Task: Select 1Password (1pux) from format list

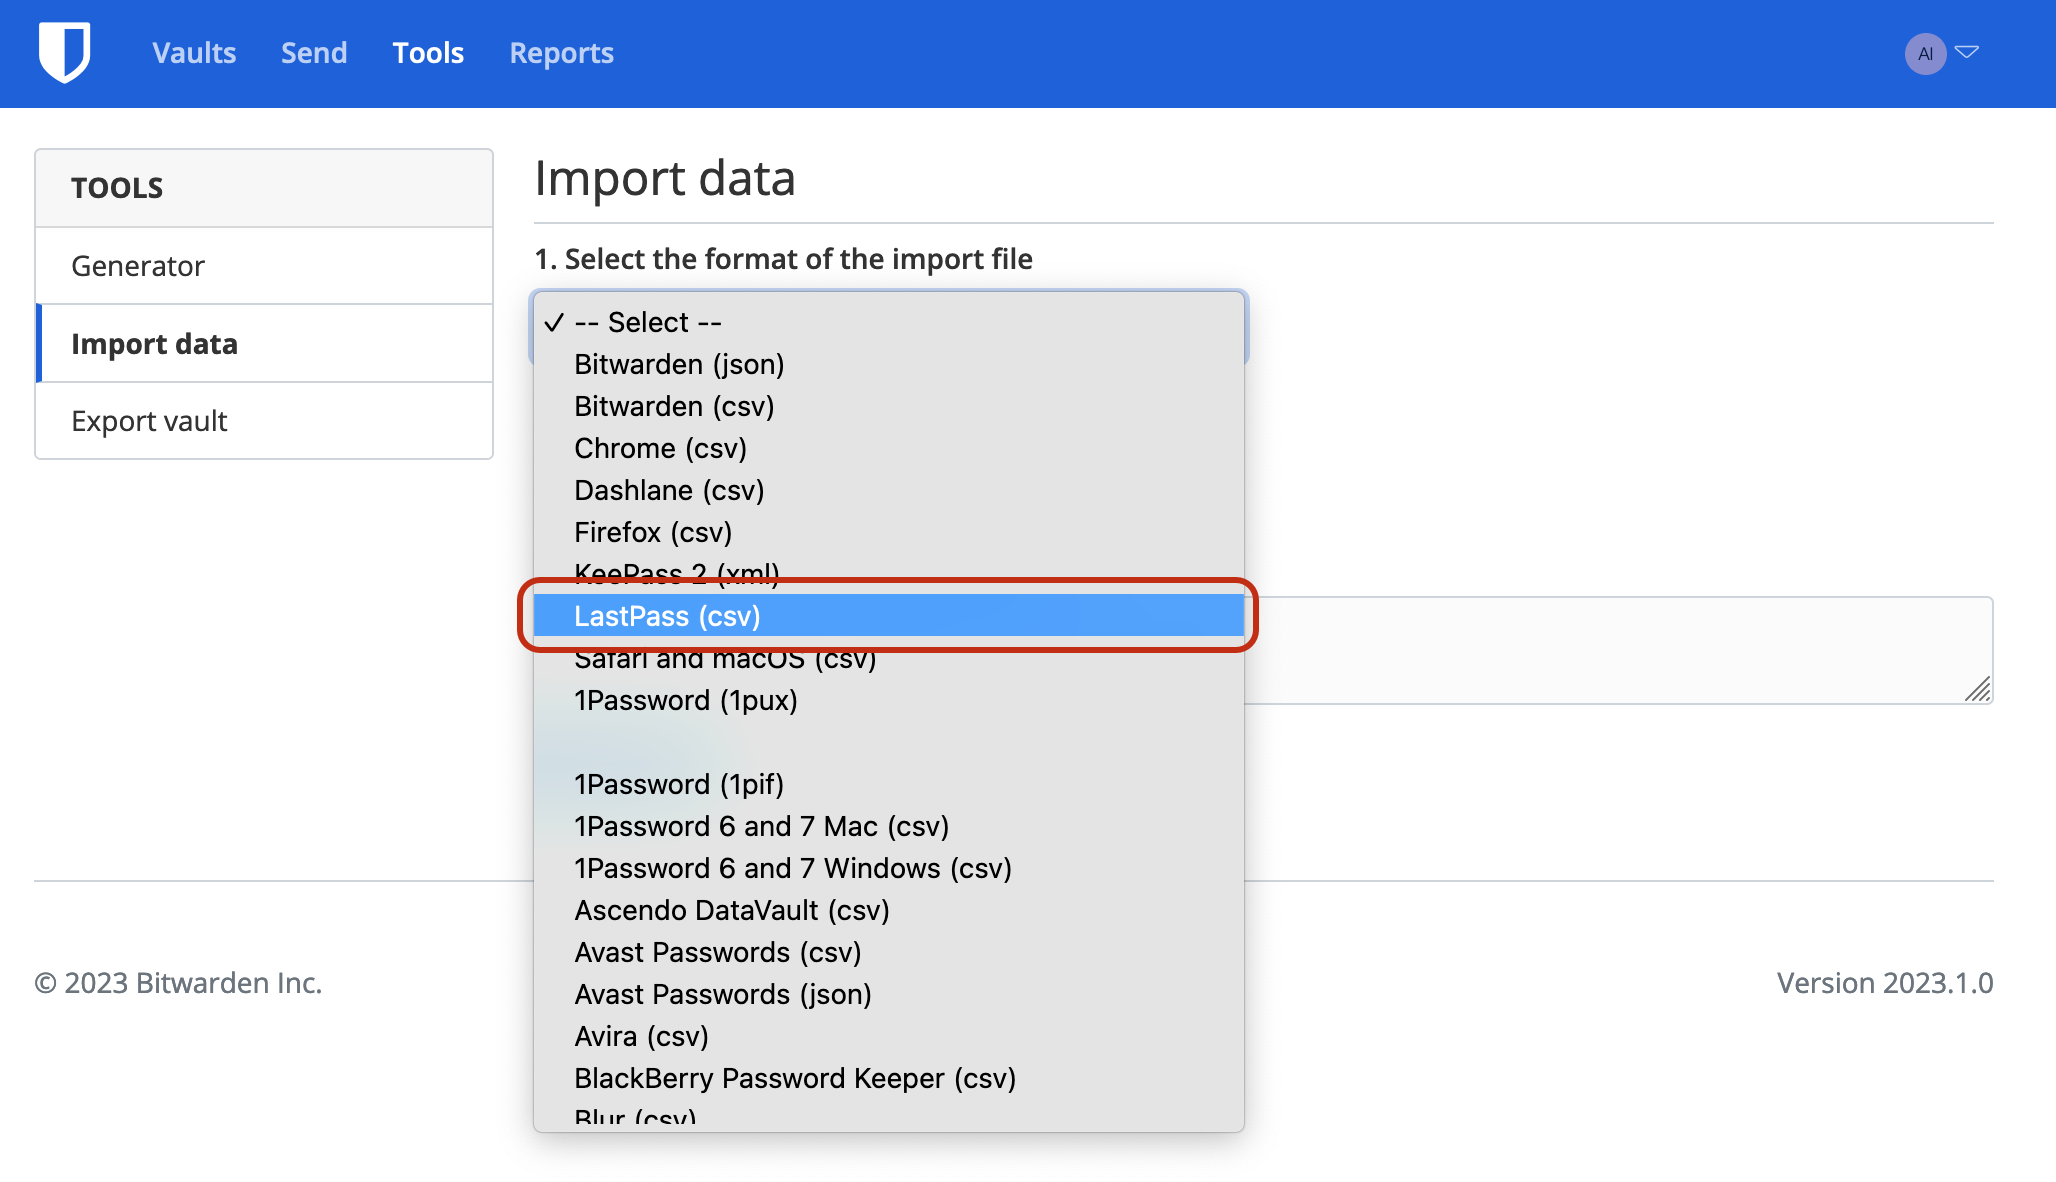Action: (686, 700)
